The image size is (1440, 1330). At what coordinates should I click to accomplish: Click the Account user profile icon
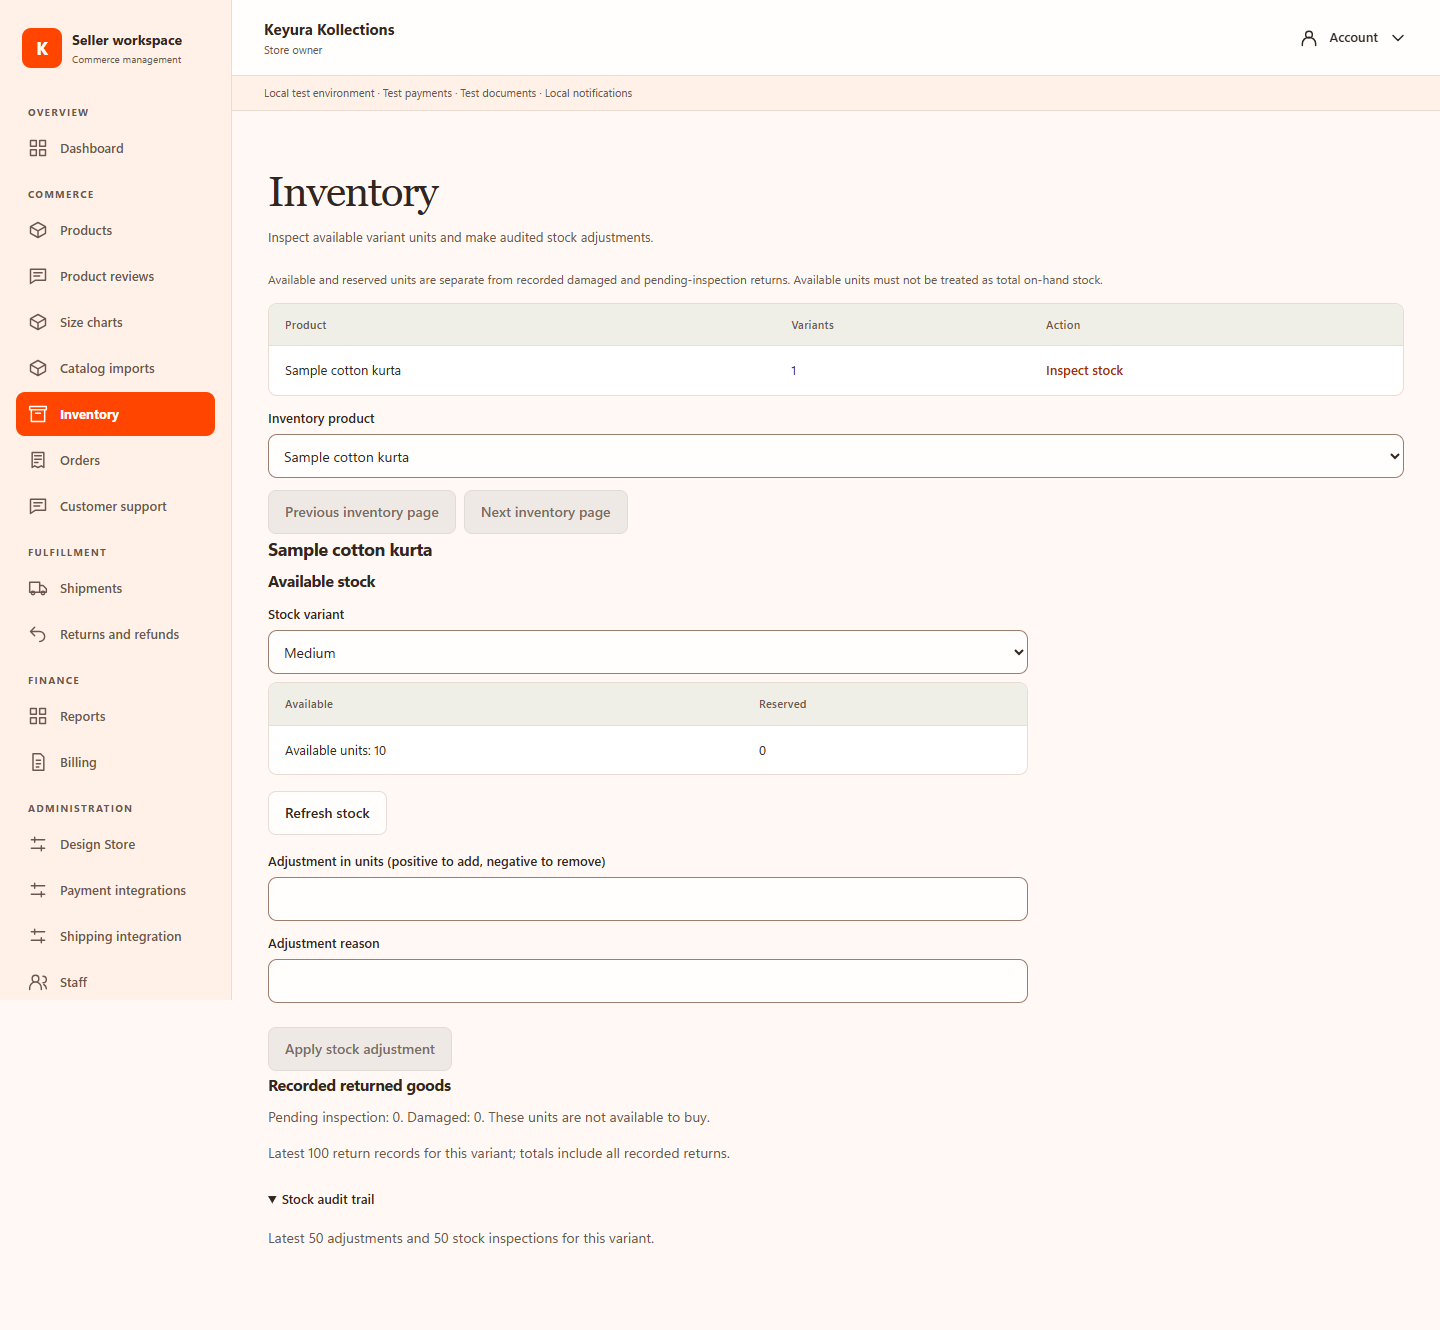click(x=1309, y=38)
